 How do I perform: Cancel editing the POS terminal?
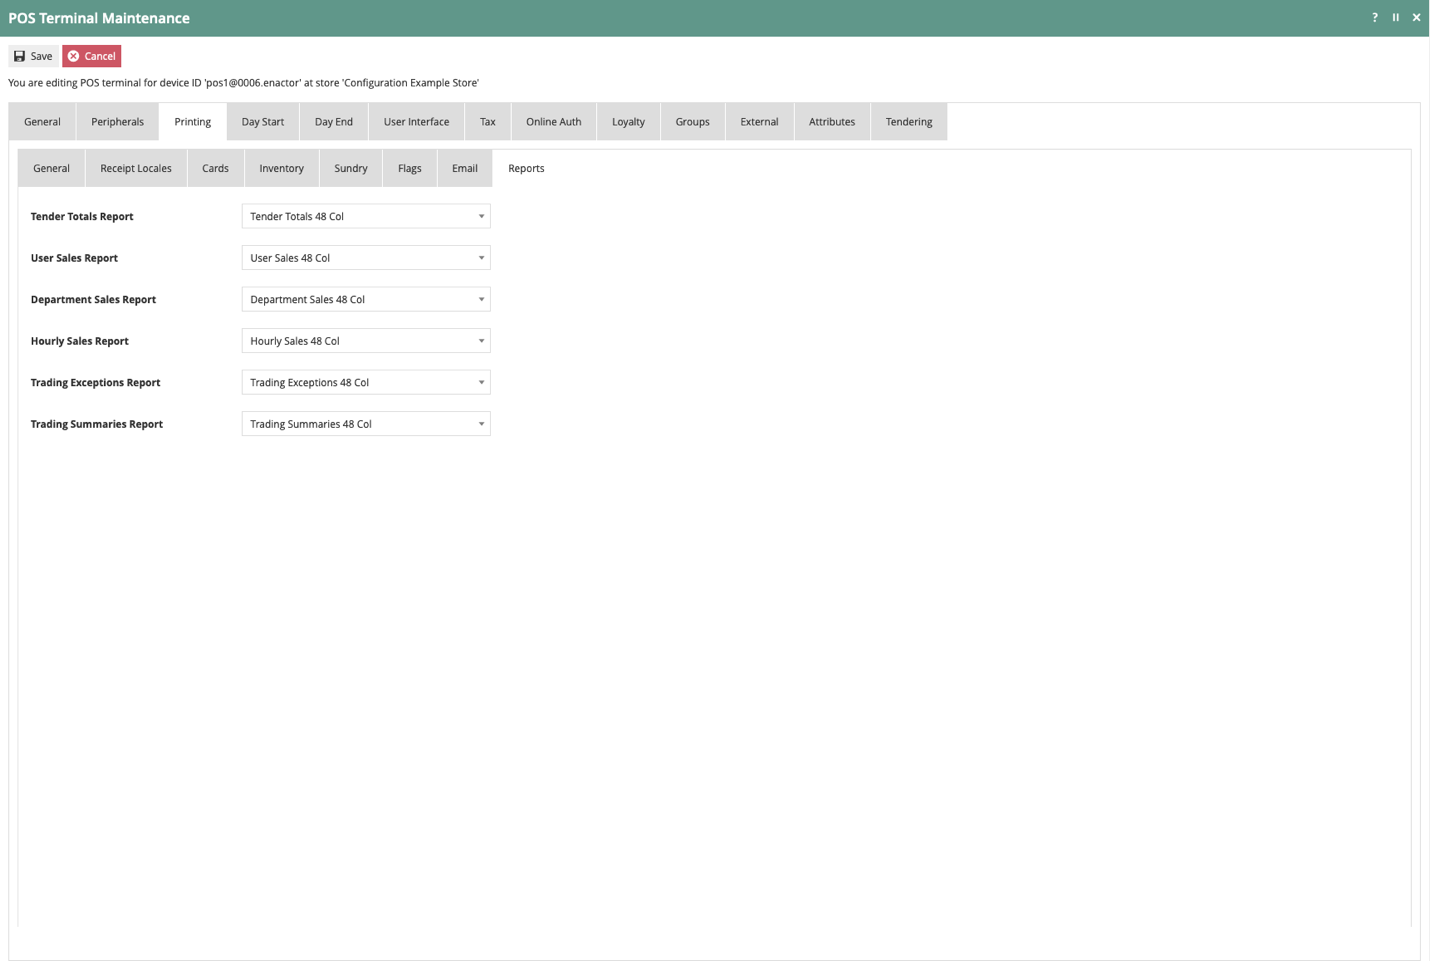[x=91, y=56]
